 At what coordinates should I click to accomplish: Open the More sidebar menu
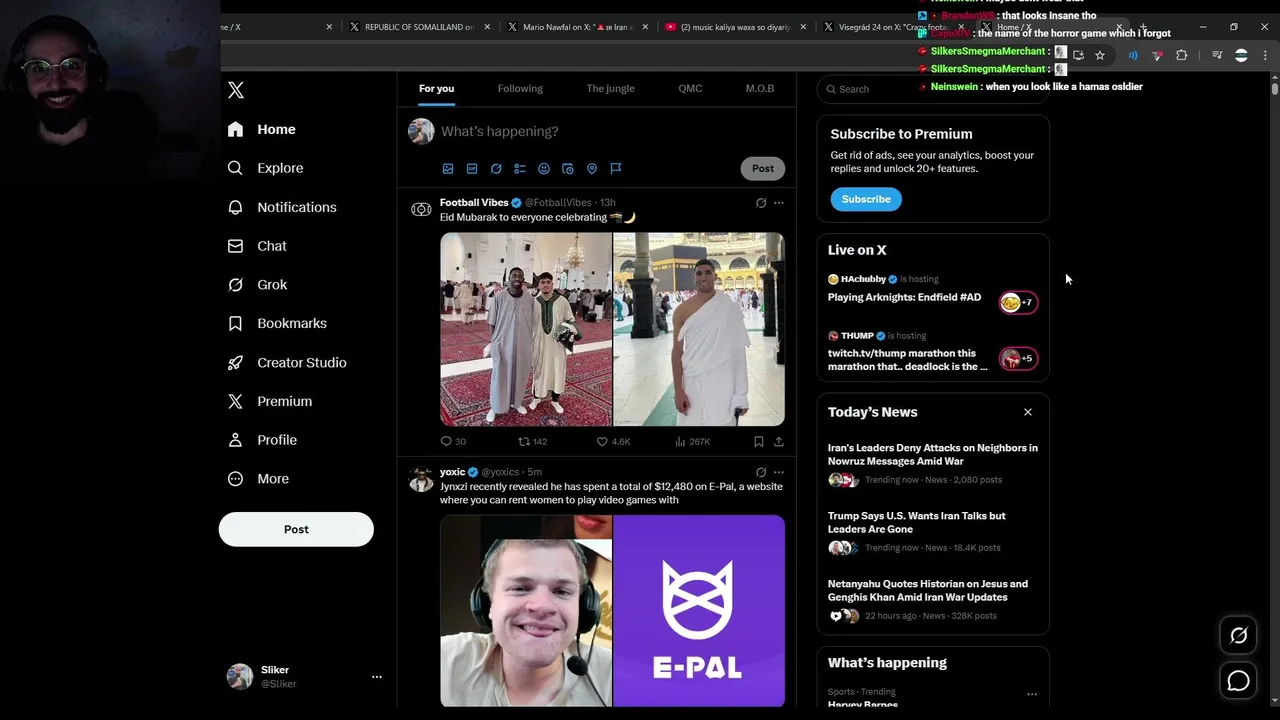click(x=259, y=479)
